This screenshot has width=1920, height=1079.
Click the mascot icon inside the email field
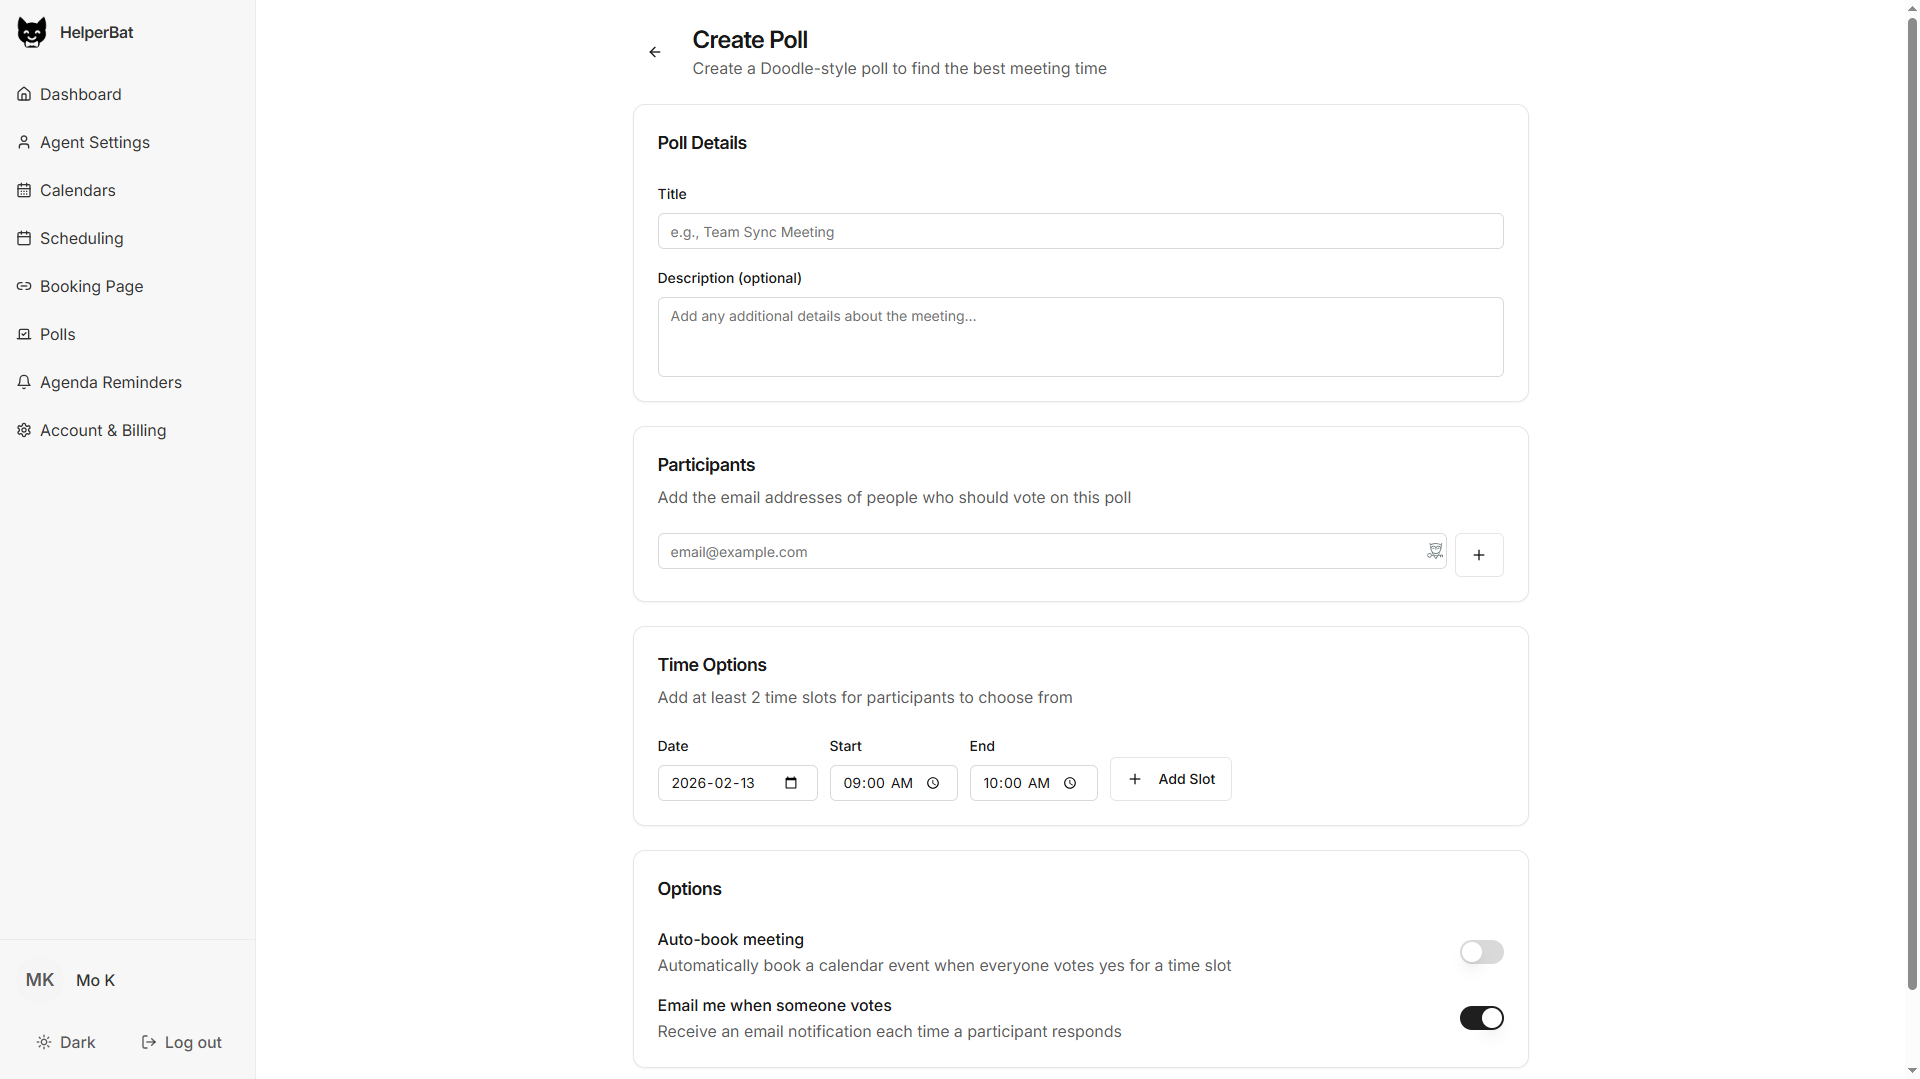pos(1434,551)
